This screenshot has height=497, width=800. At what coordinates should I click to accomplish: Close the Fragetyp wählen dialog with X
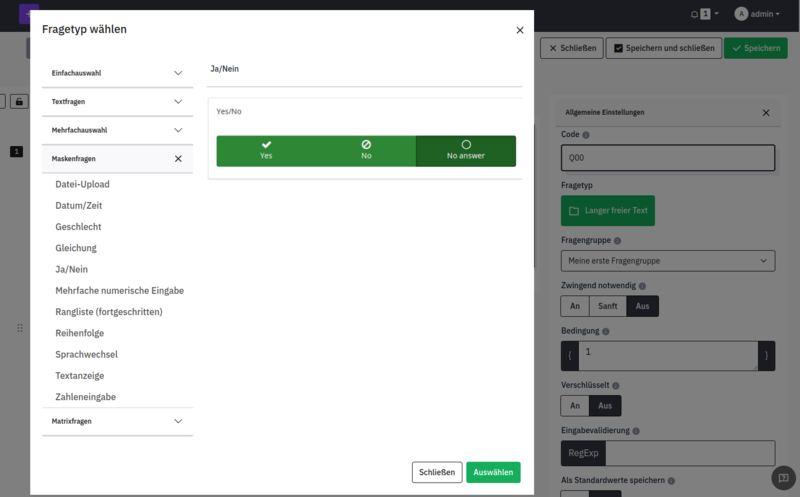[x=519, y=30]
